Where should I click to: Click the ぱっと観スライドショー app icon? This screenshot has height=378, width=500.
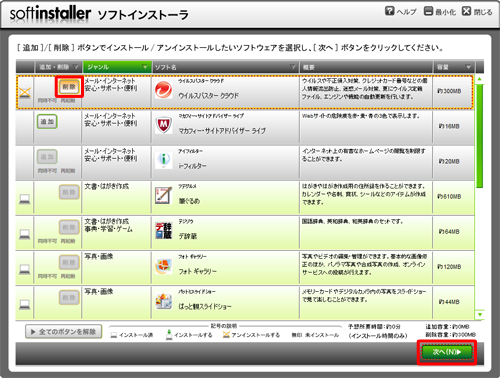(164, 301)
